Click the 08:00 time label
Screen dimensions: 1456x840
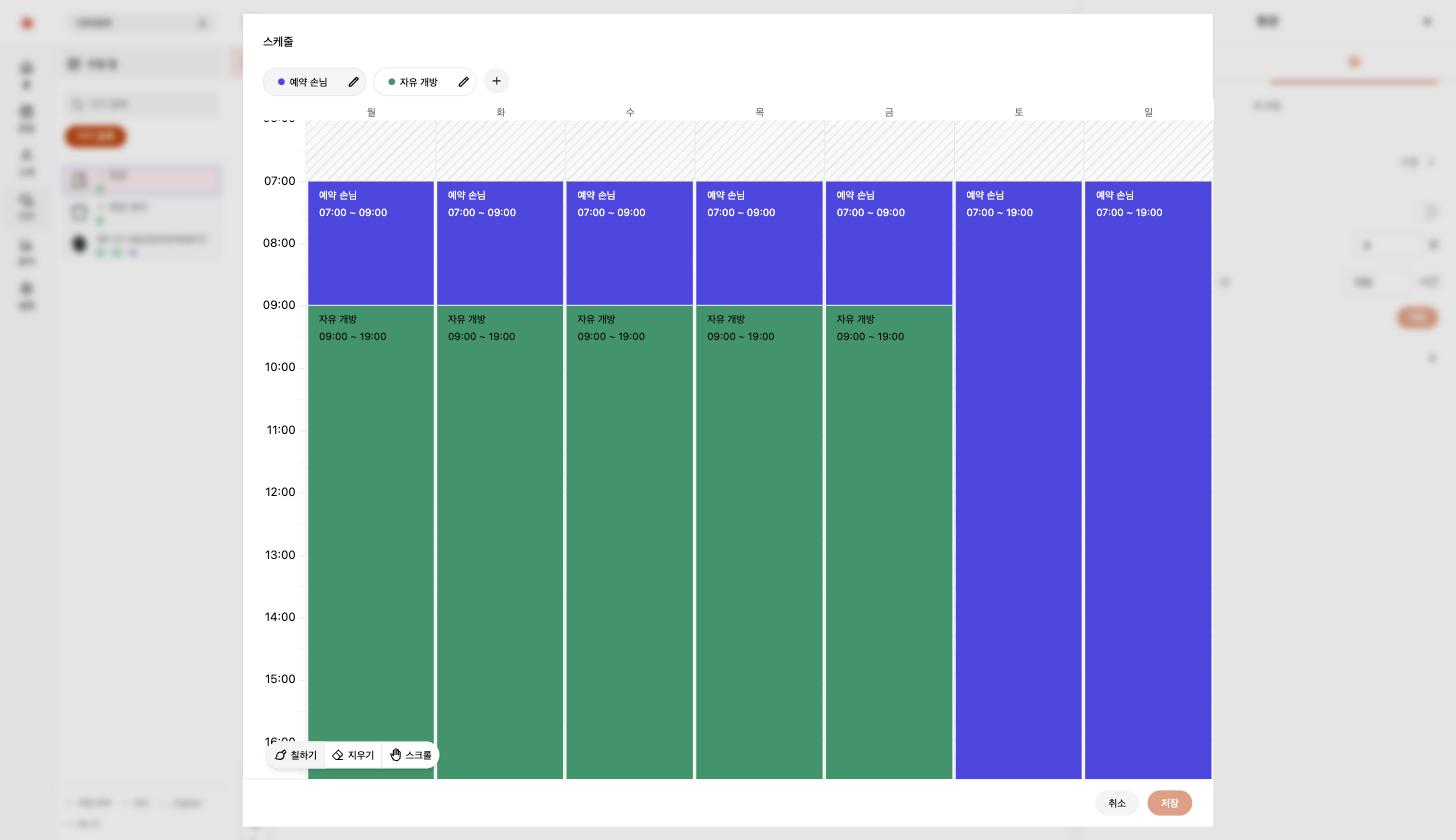[279, 243]
